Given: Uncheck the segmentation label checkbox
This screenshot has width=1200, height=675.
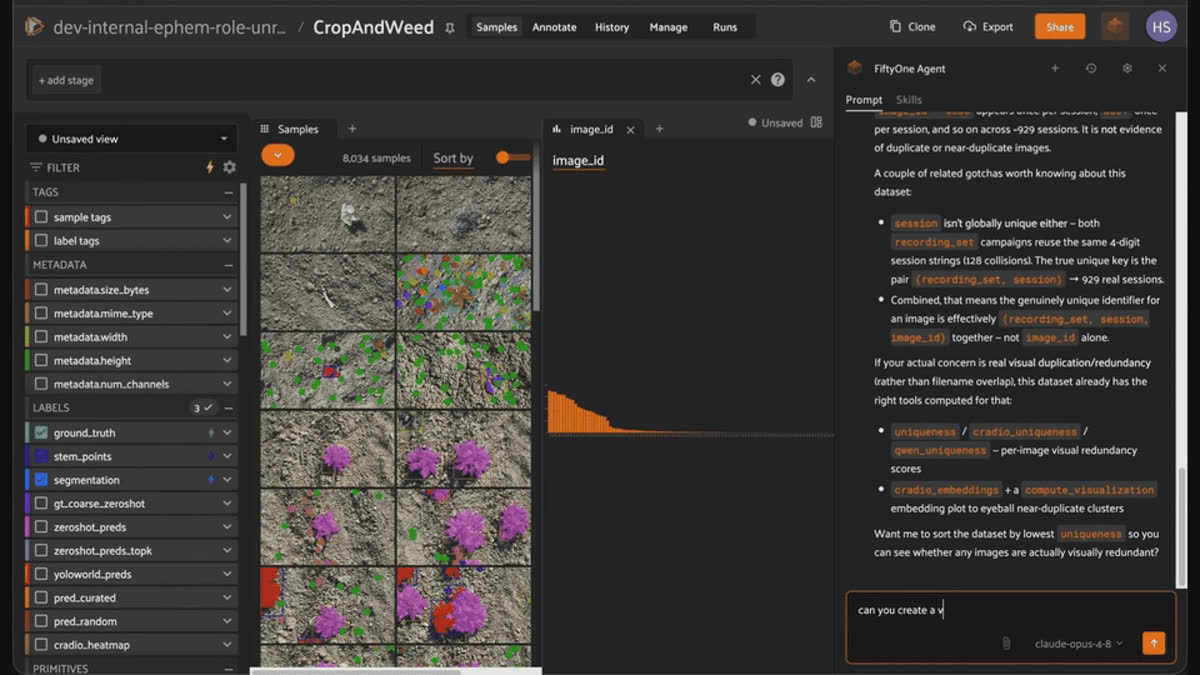Looking at the screenshot, I should [x=41, y=480].
